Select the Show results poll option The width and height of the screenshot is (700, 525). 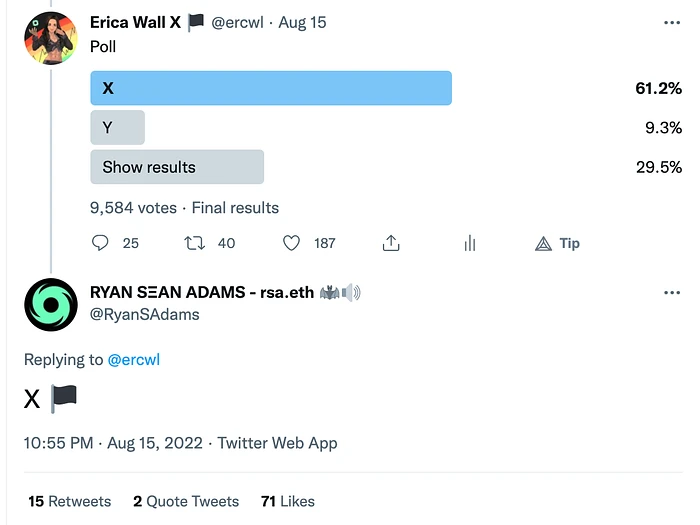click(177, 167)
